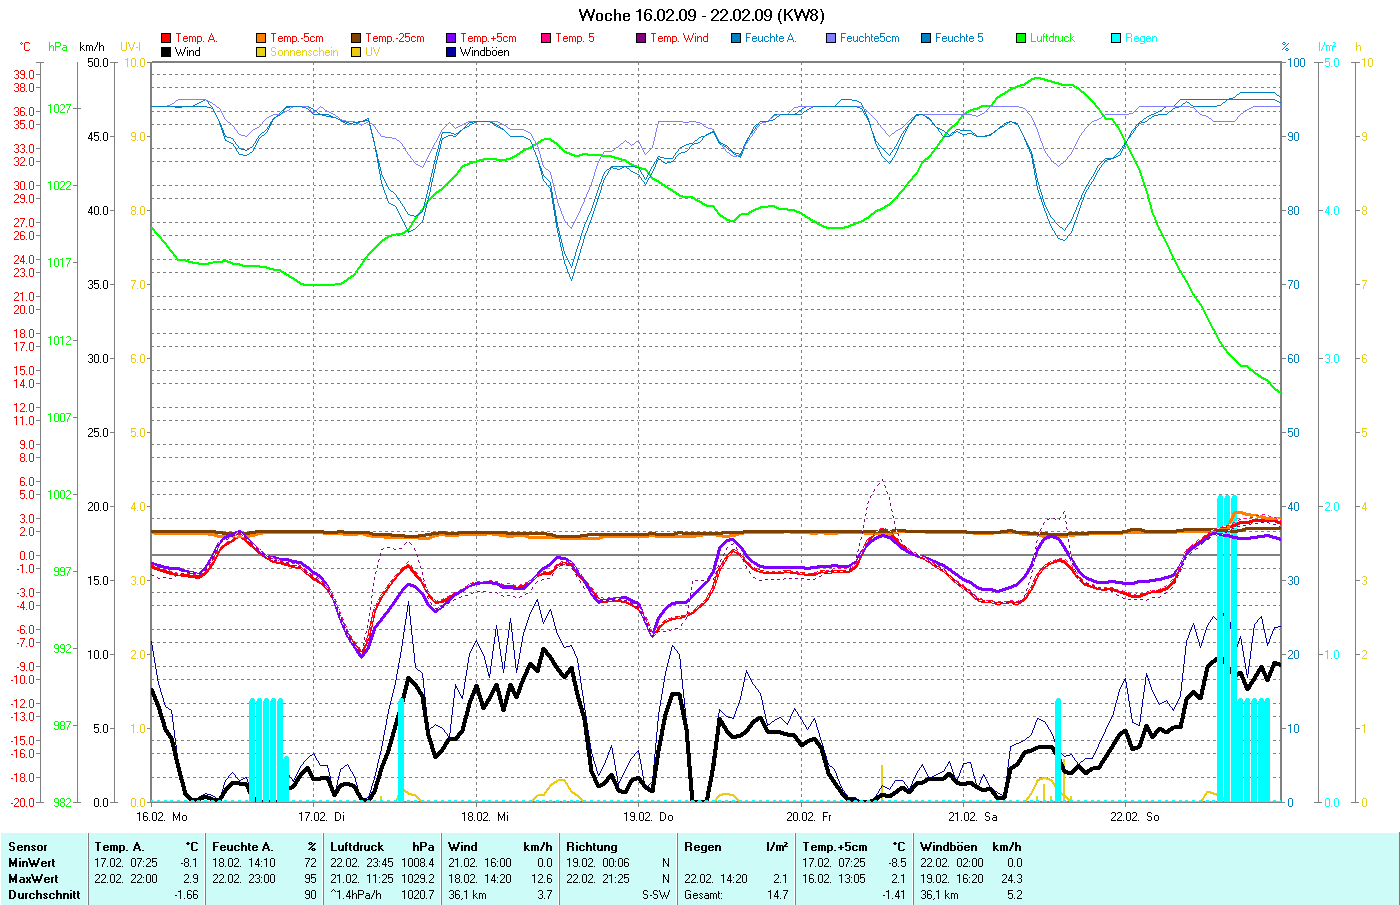The width and height of the screenshot is (1400, 905).
Task: Select the Temp.+5cm legend label
Action: coord(488,38)
